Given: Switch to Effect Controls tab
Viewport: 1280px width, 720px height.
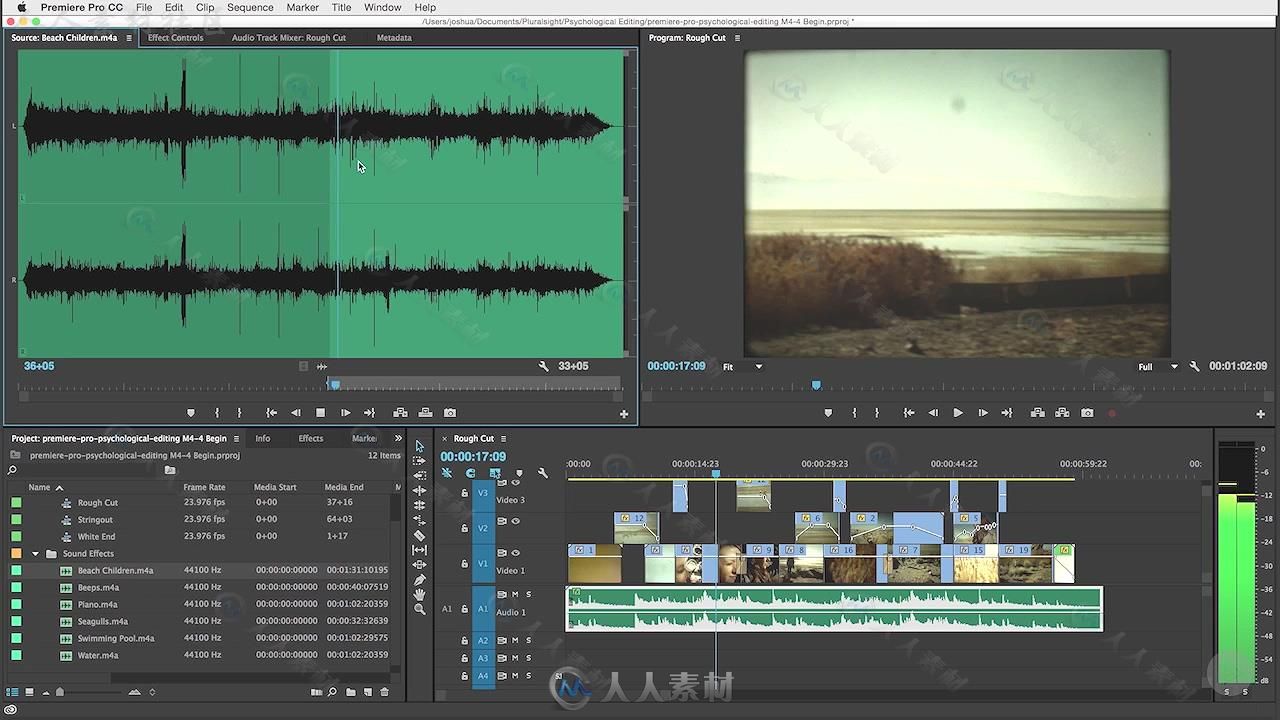Looking at the screenshot, I should click(x=175, y=38).
